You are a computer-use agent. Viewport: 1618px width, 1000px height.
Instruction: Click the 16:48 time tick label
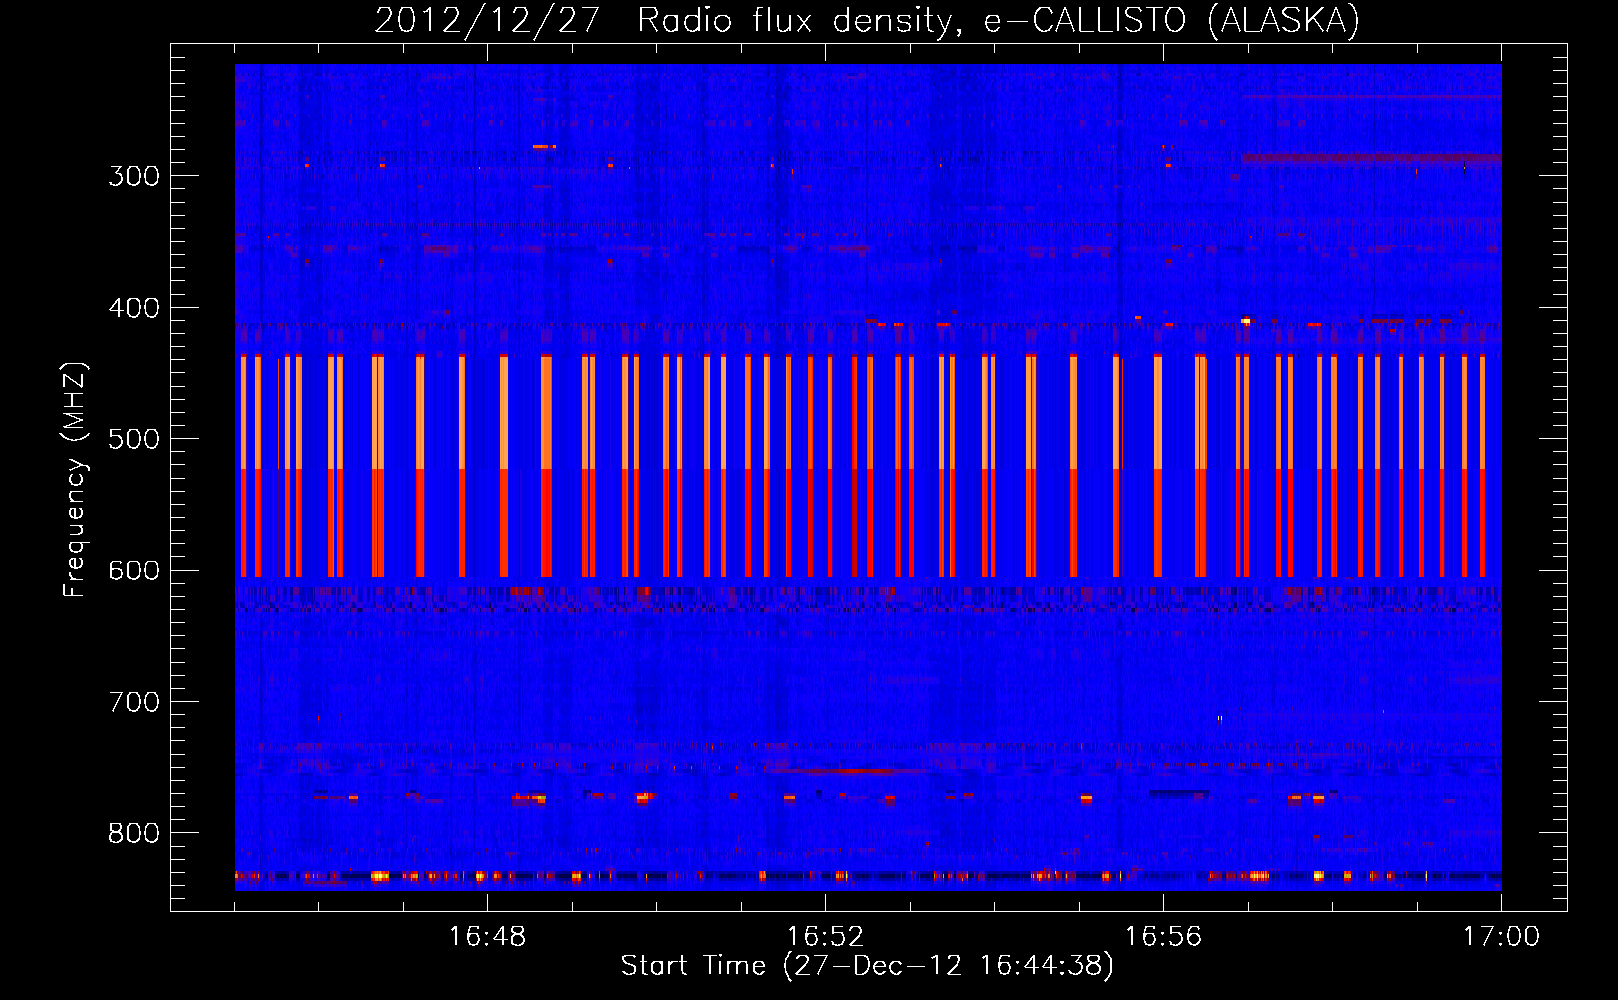click(x=487, y=937)
